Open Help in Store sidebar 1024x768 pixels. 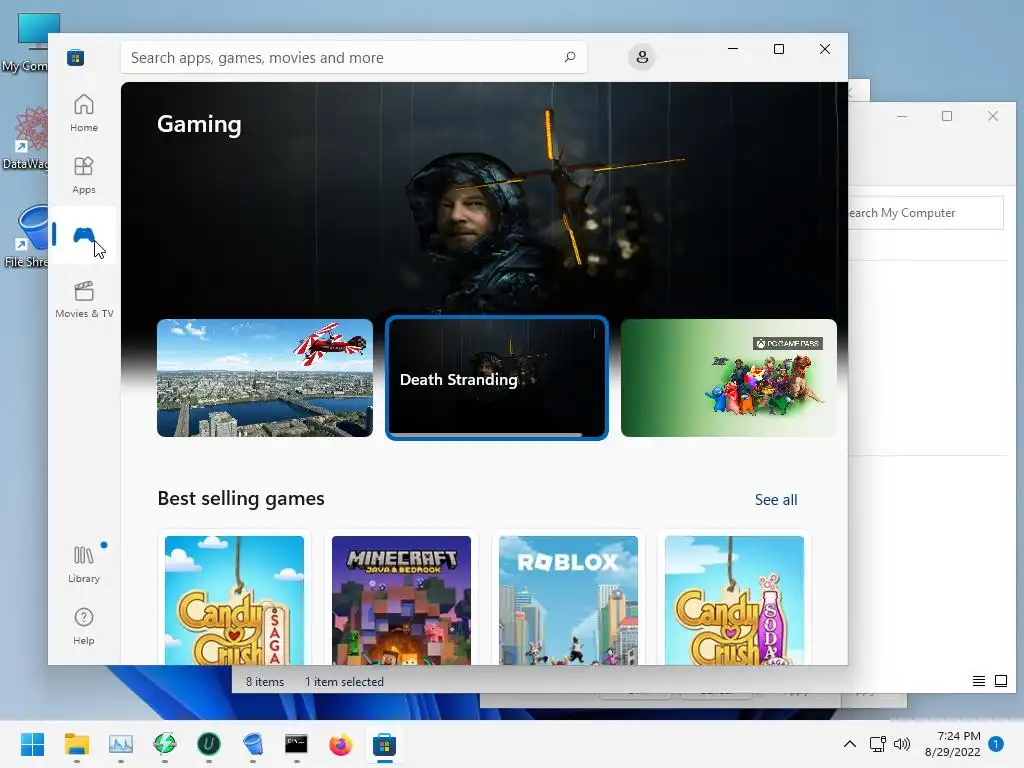84,626
